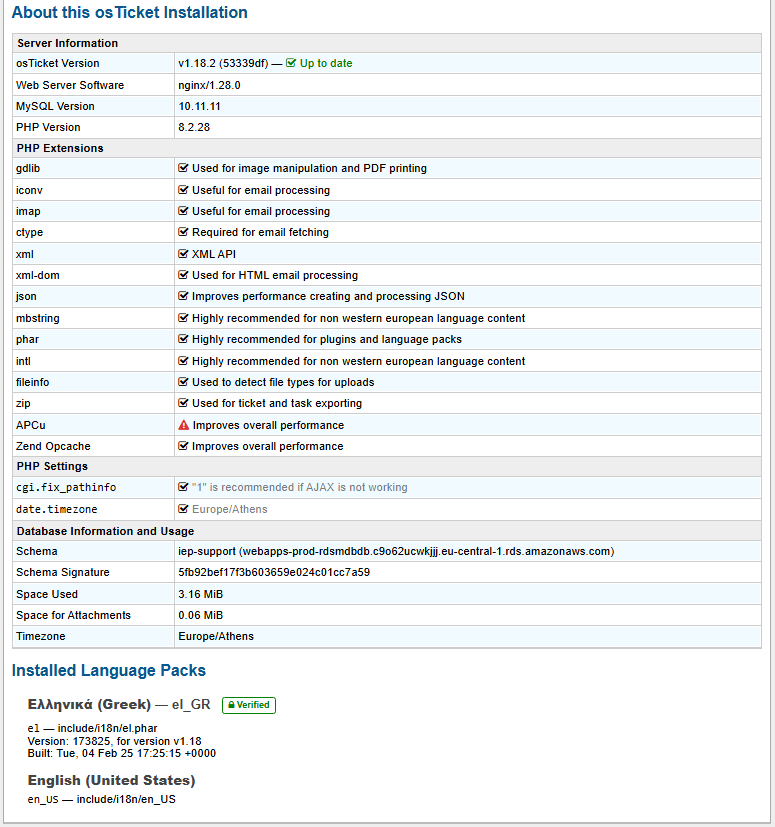Click the checkmark for cgi.fix_pathinfo setting
Viewport: 775px width, 827px height.
(183, 487)
